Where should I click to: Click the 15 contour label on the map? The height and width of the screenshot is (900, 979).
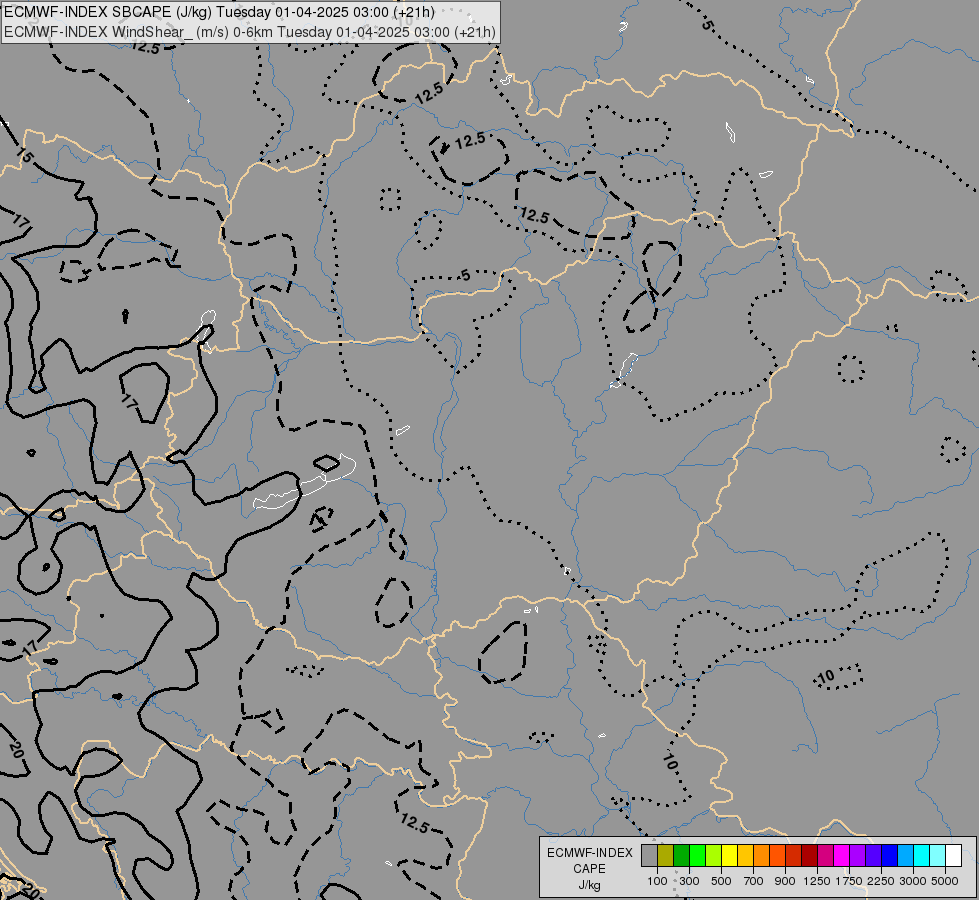pyautogui.click(x=24, y=156)
